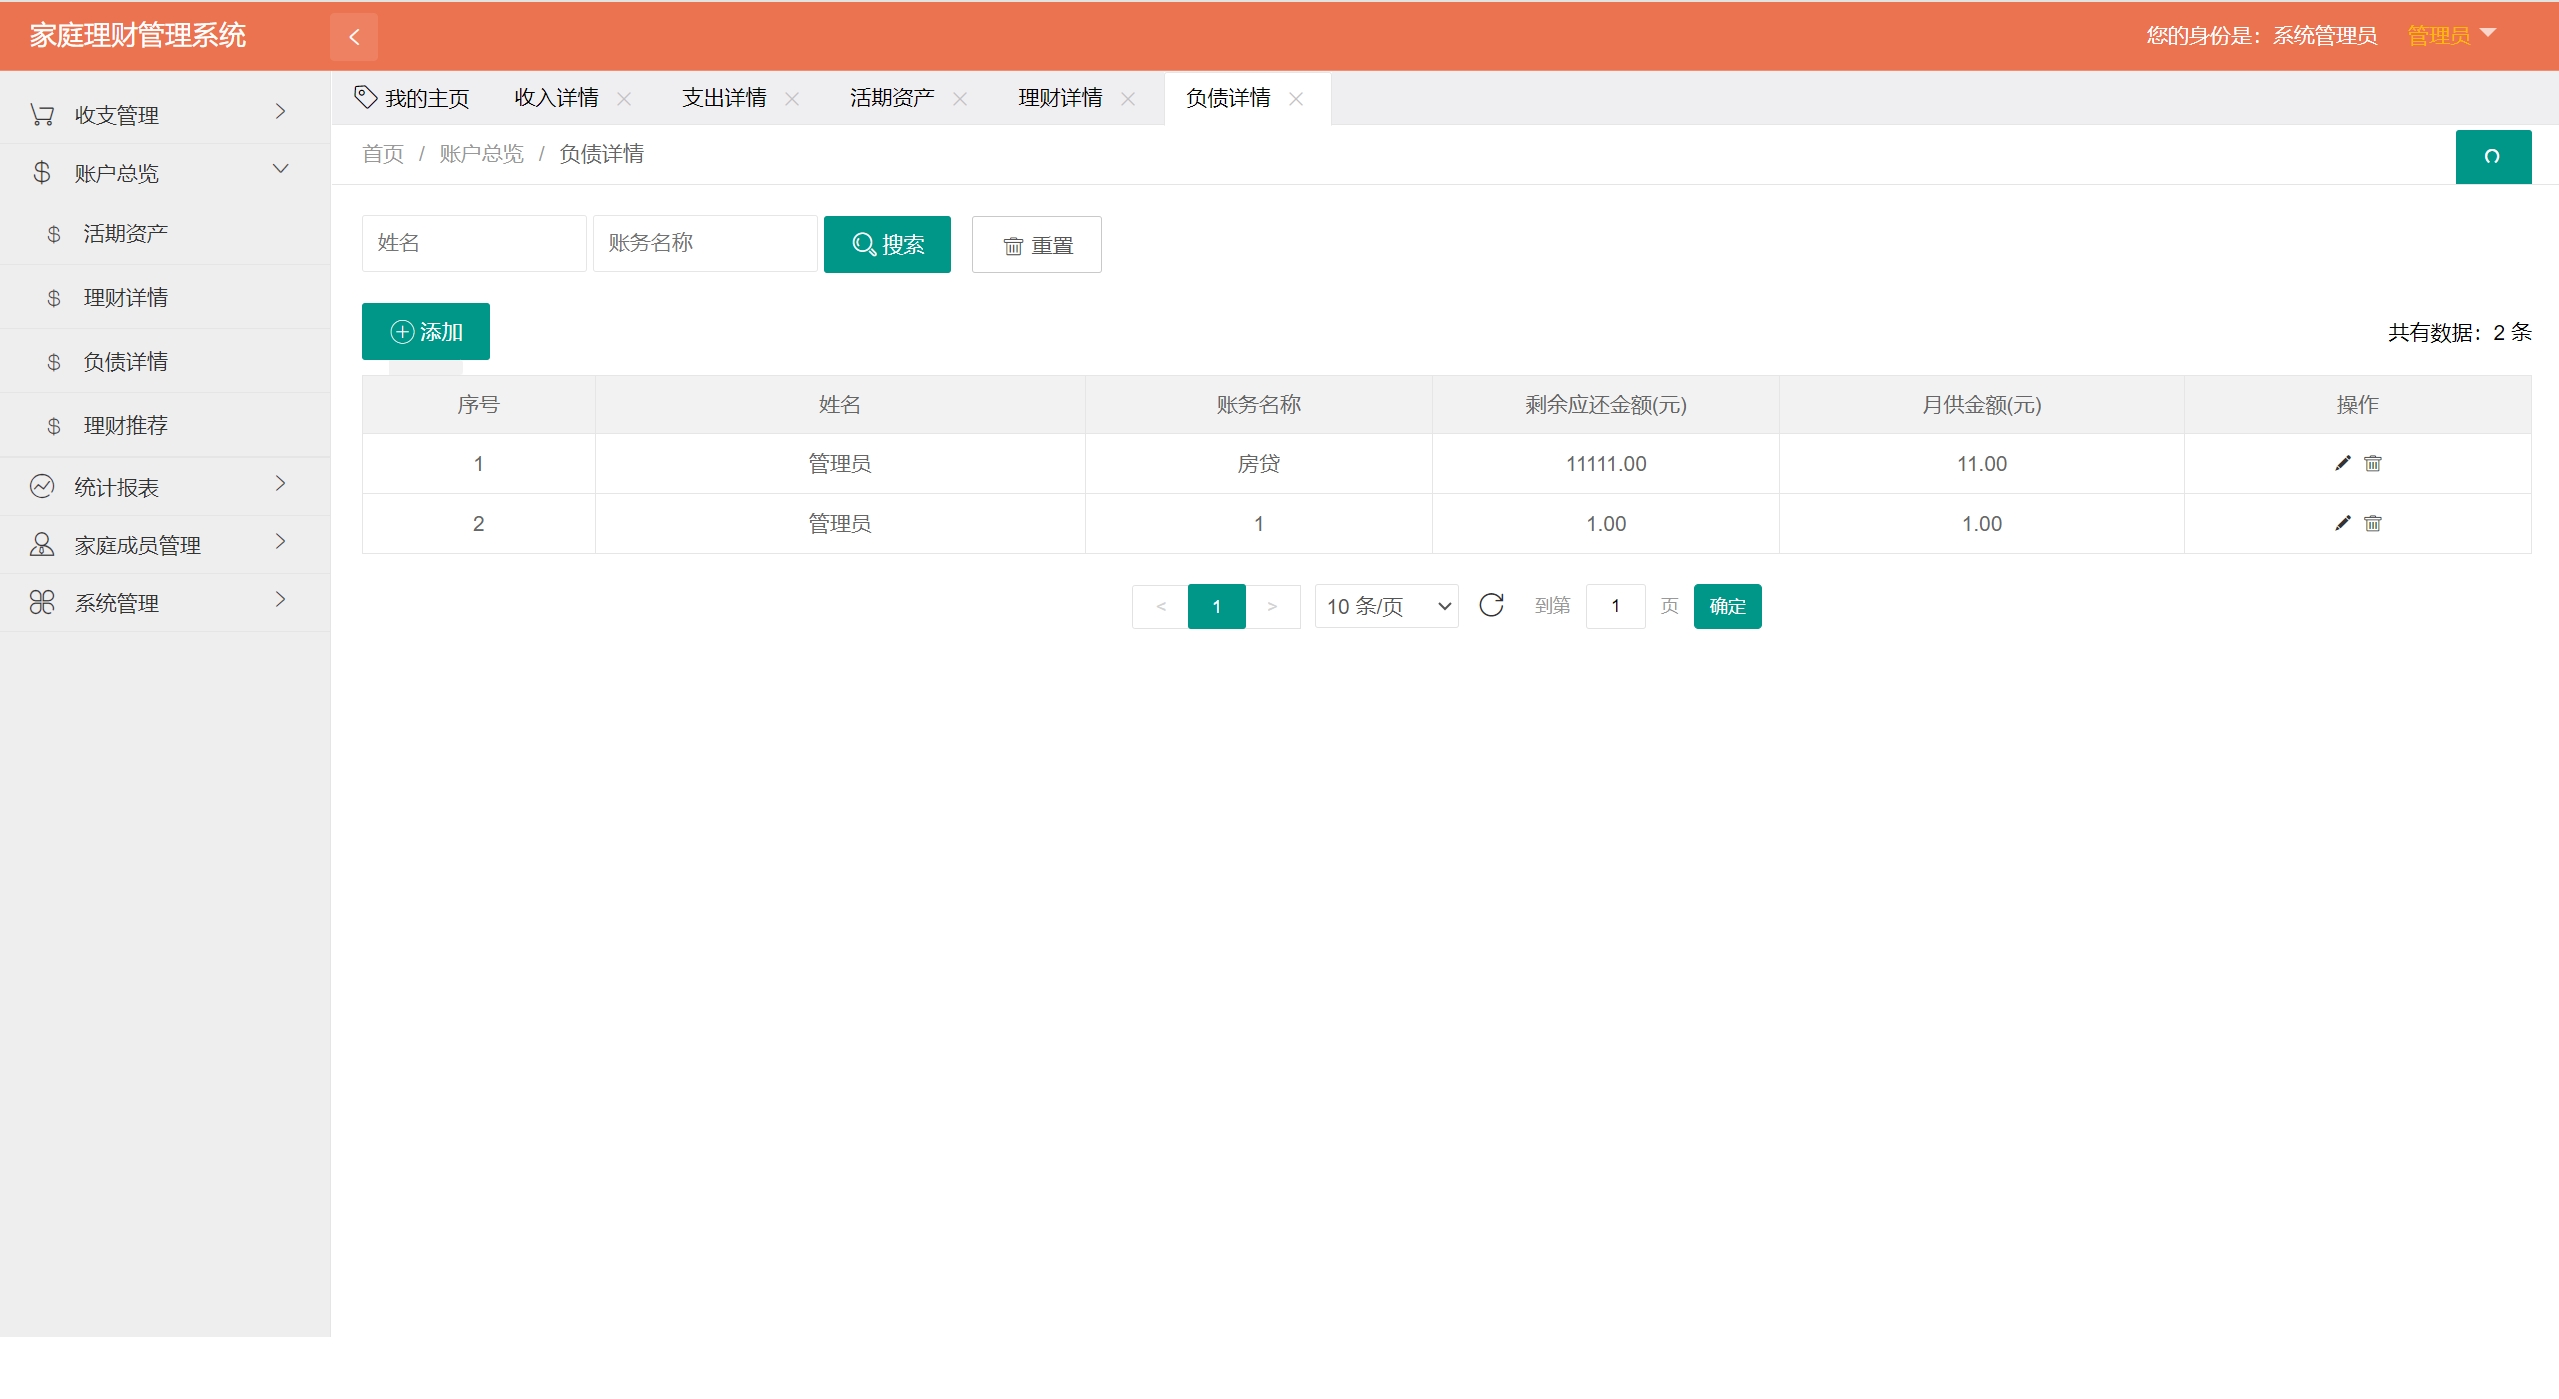Click the pencil edit icon for 房贷 row

2342,463
